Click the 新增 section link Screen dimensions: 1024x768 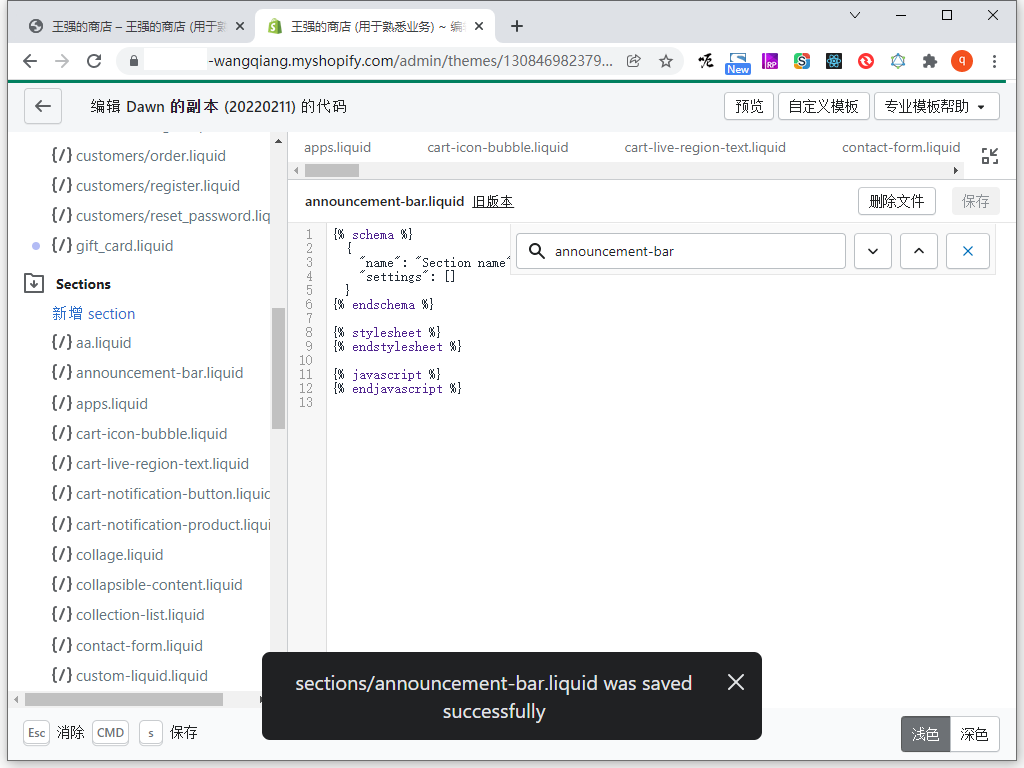pyautogui.click(x=93, y=313)
